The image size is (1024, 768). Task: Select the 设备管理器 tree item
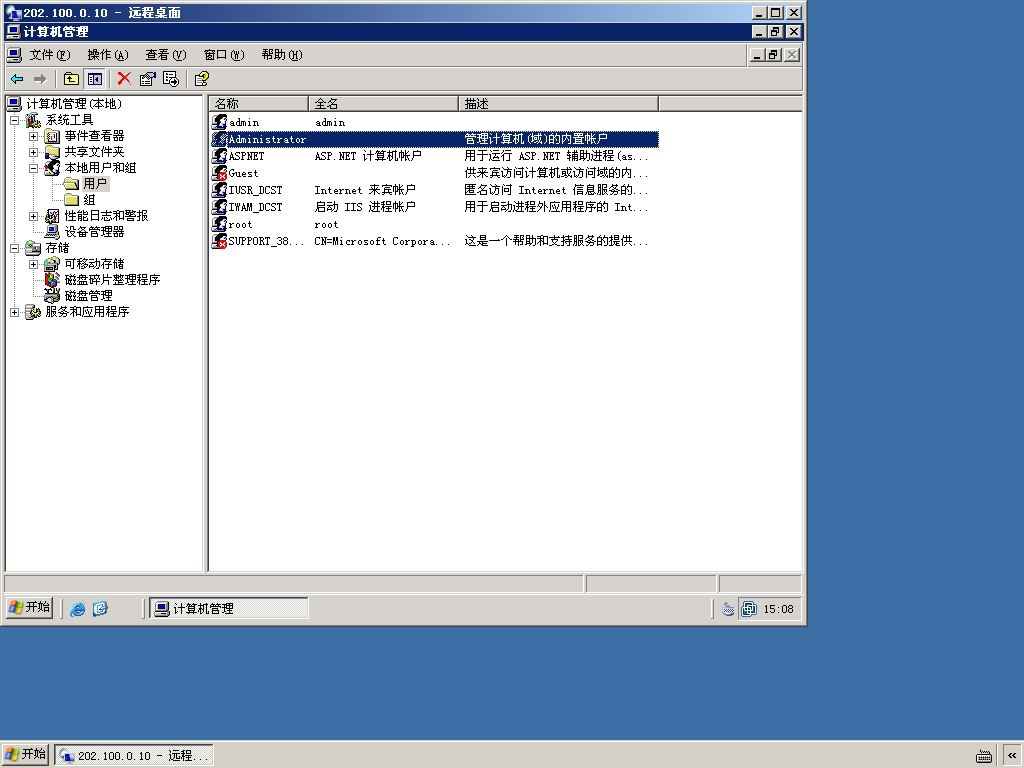(94, 231)
